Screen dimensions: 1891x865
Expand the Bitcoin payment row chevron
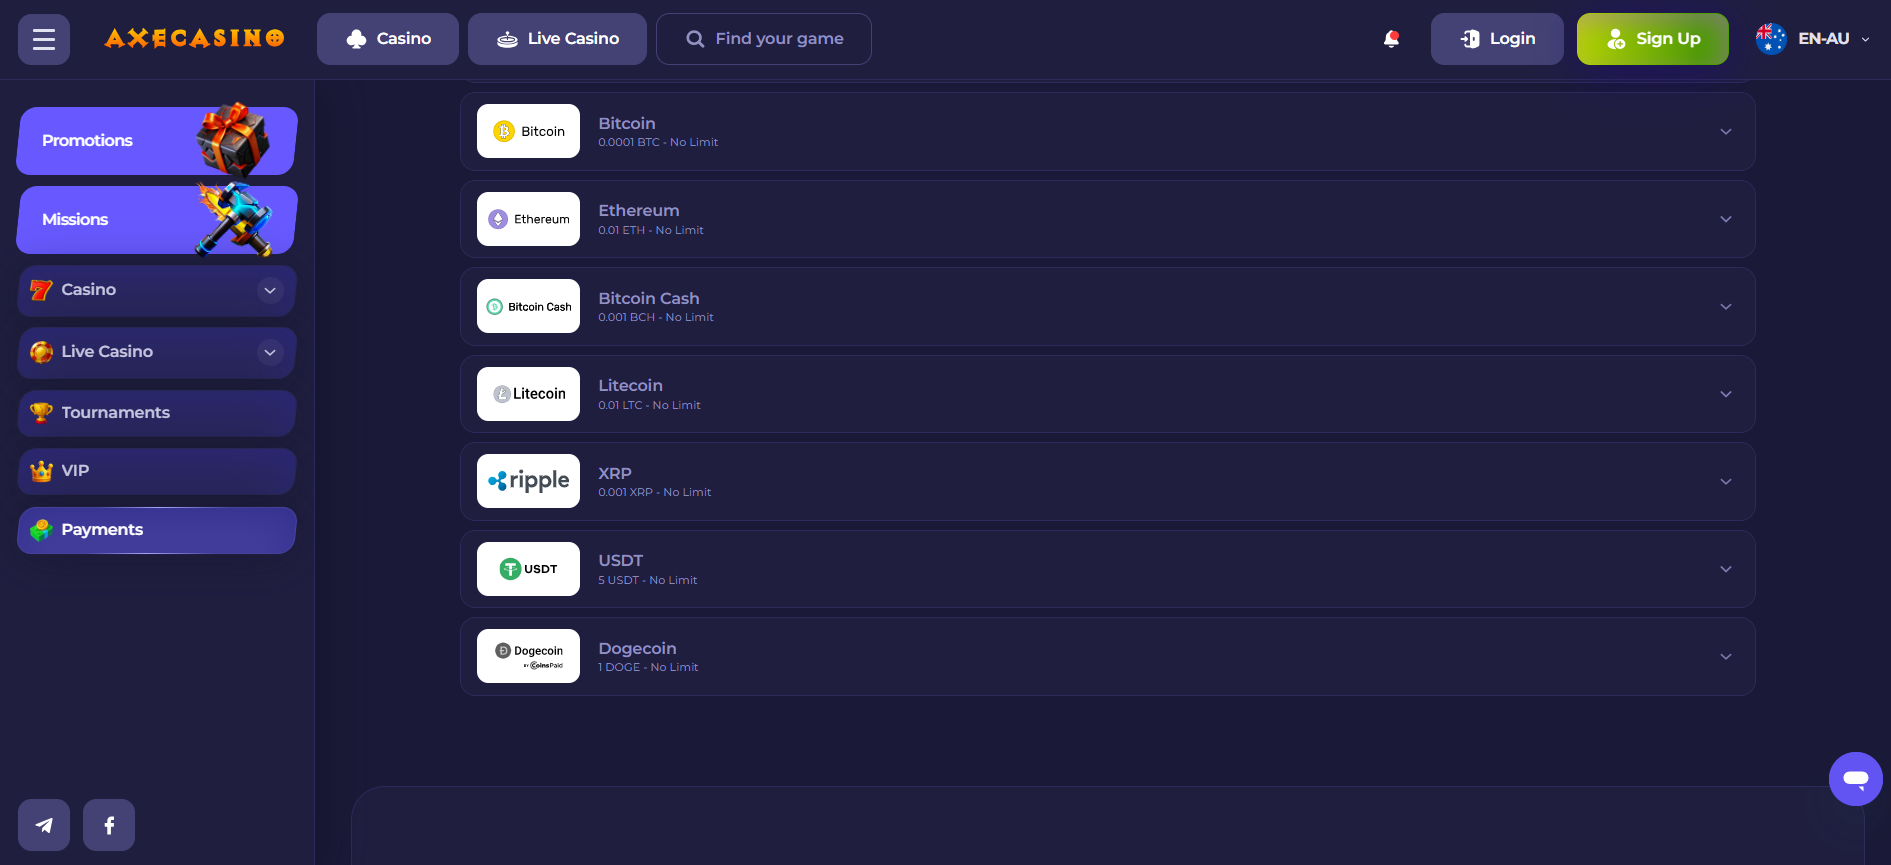point(1726,132)
